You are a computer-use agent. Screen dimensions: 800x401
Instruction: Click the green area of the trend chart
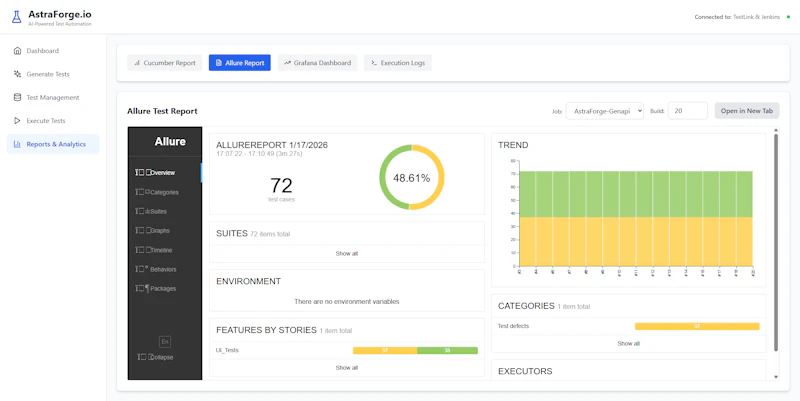(x=636, y=194)
